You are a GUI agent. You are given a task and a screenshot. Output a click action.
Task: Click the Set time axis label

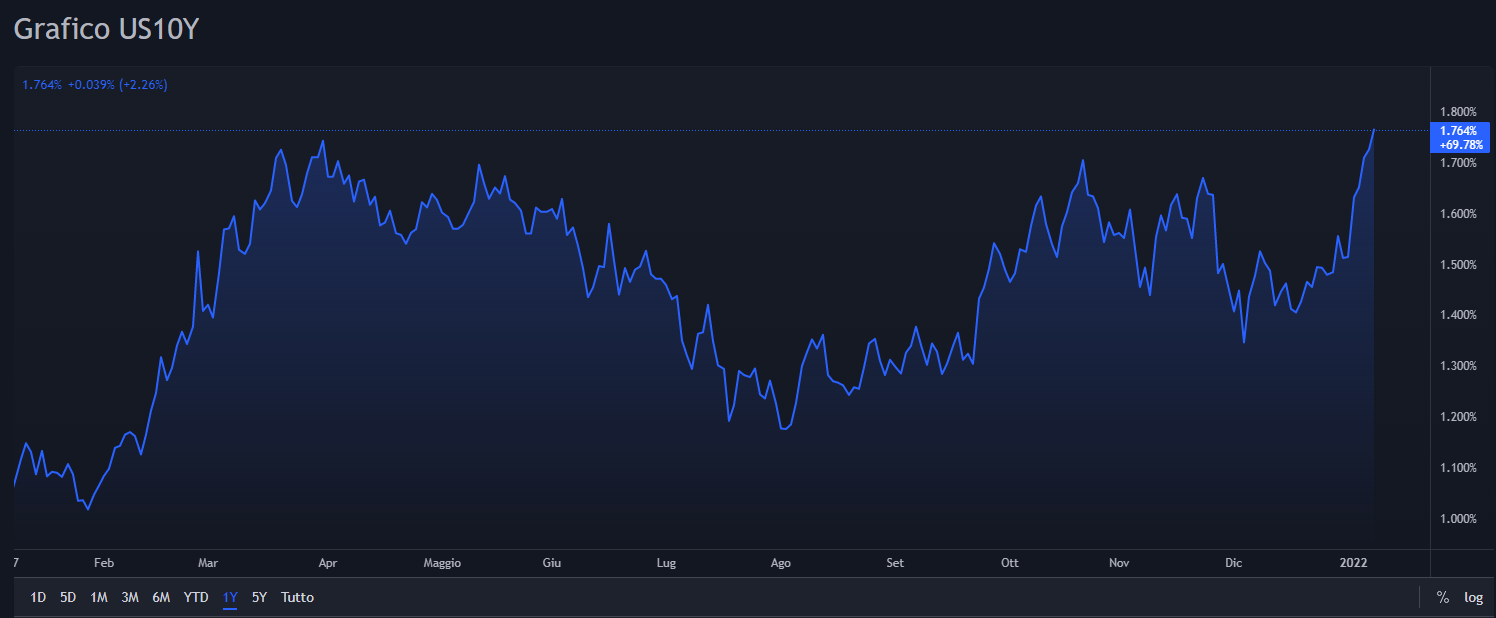point(895,563)
